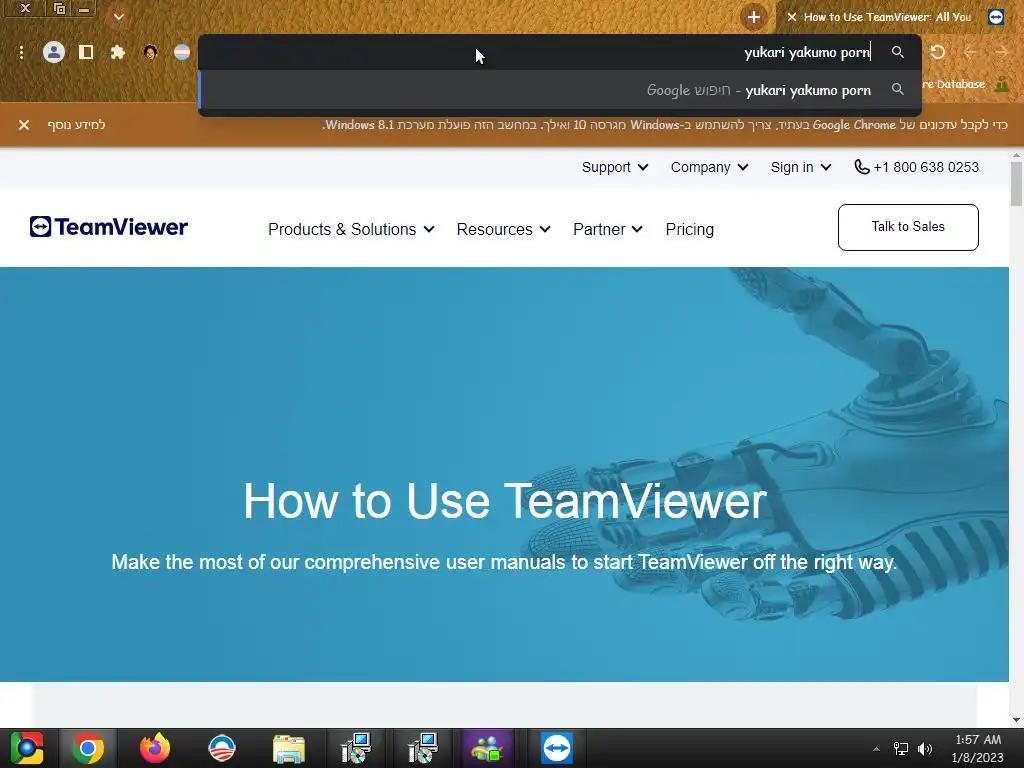The height and width of the screenshot is (768, 1024).
Task: Launch Firefox from the taskbar
Action: (x=155, y=748)
